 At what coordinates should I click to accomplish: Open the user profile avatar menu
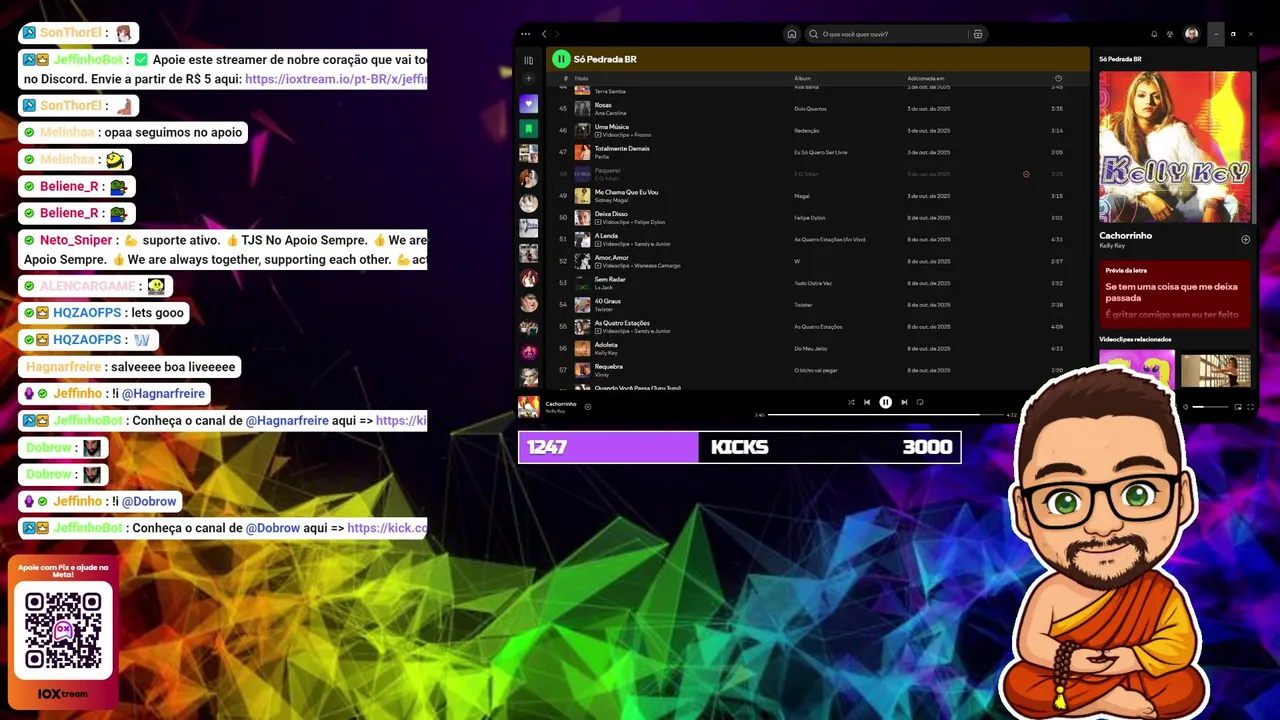(x=1191, y=34)
